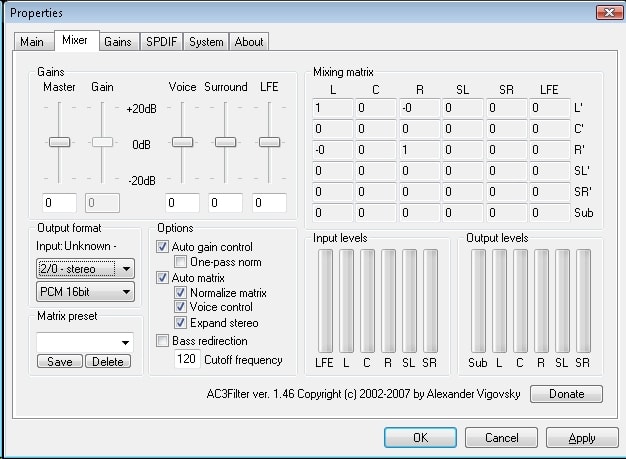
Task: Click the Master gain slider handle
Action: pyautogui.click(x=59, y=142)
